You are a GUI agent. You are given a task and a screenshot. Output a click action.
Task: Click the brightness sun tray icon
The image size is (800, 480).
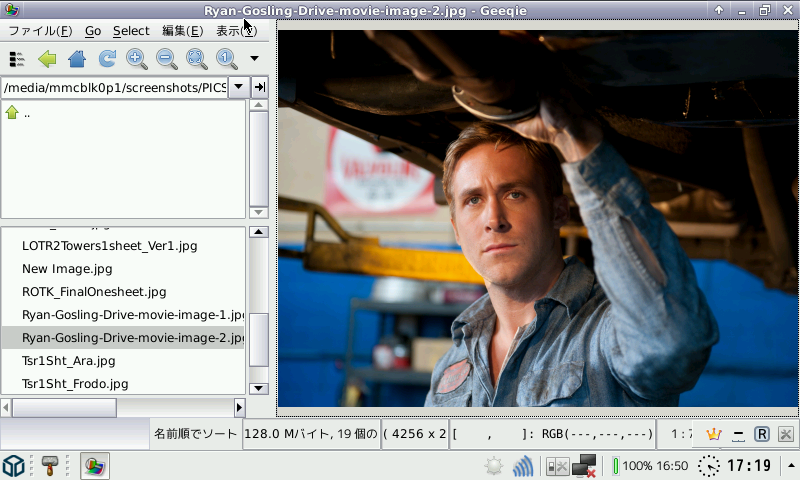coord(494,466)
